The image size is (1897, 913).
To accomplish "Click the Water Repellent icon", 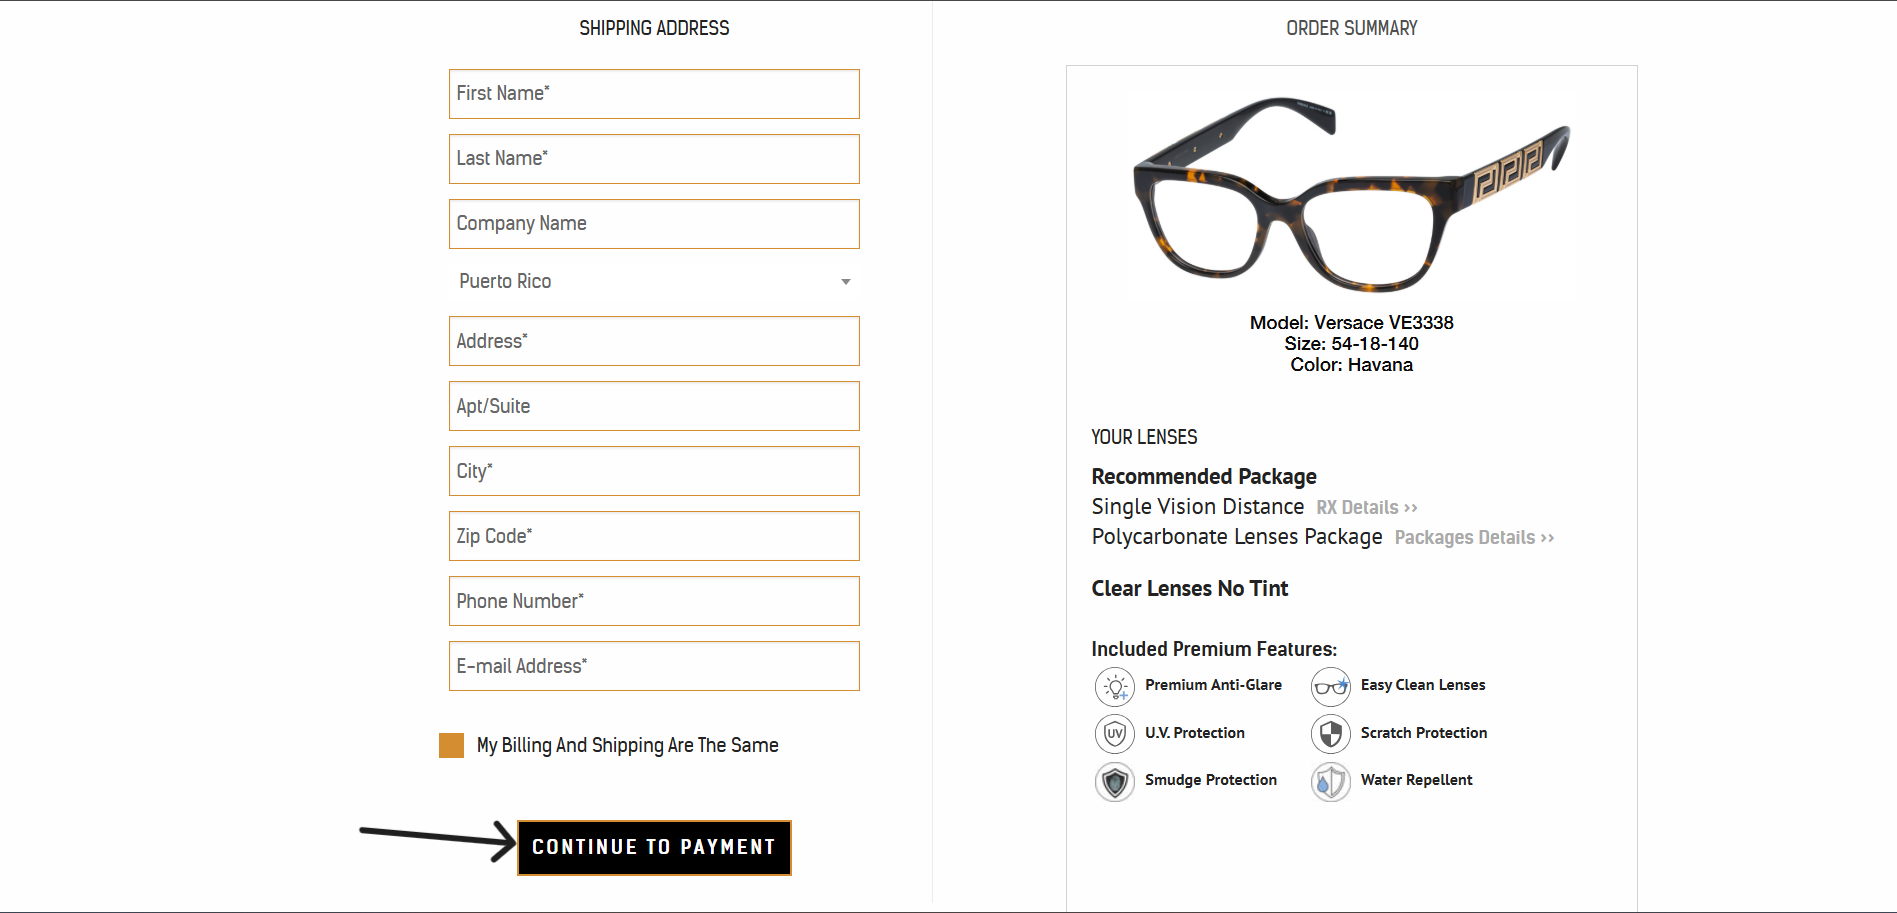I will pos(1330,781).
